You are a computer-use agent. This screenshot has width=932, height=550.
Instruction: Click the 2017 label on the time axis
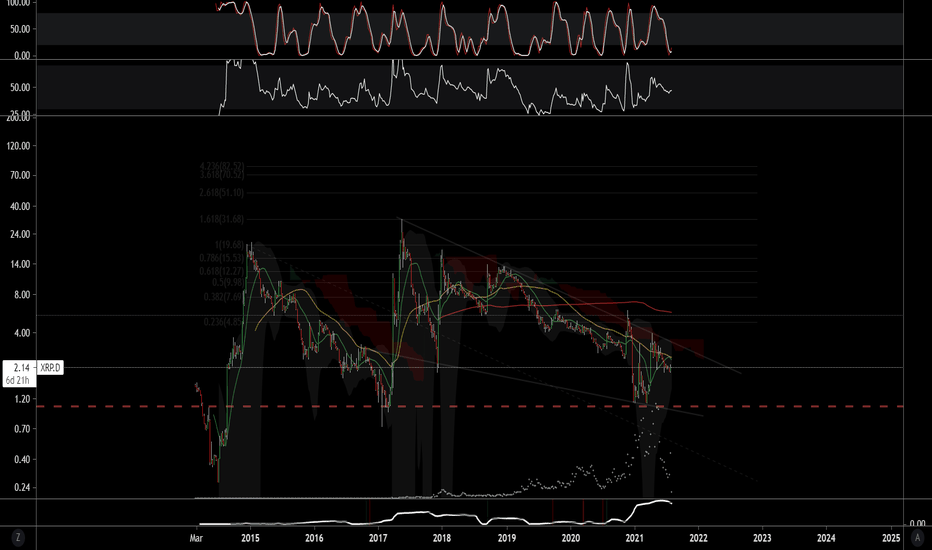pyautogui.click(x=378, y=538)
